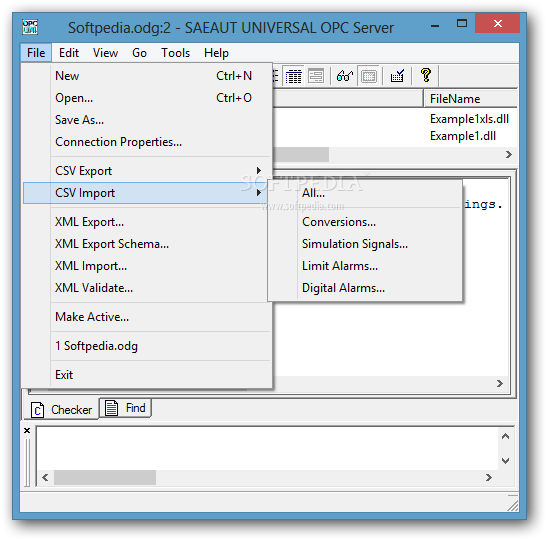Select Conversions... import option
Screen dimensions: 547x540
click(x=365, y=222)
